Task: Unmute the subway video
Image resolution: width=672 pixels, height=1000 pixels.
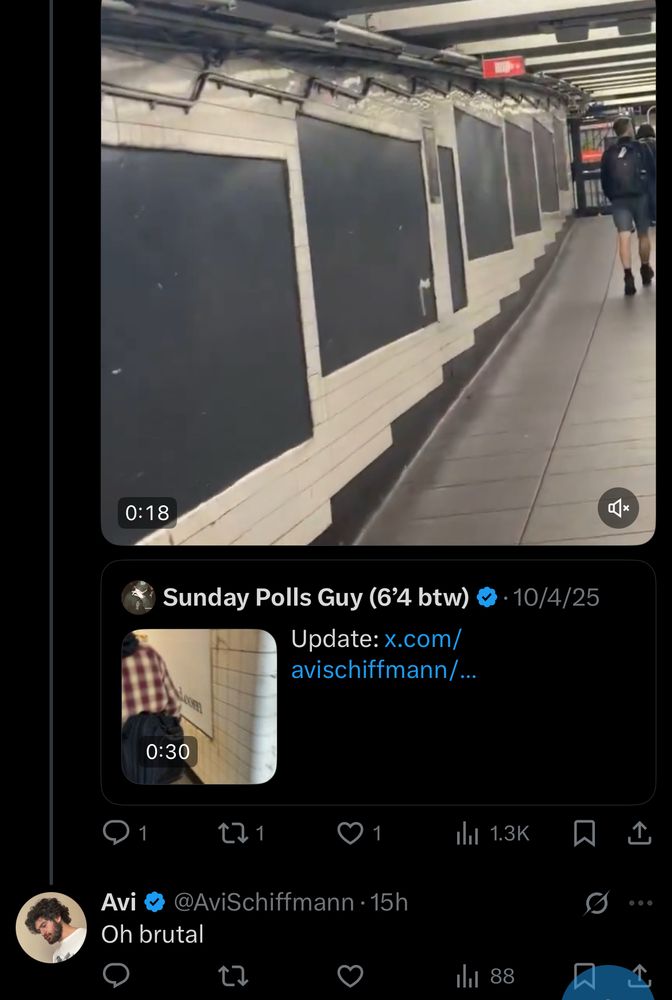Action: (x=619, y=509)
